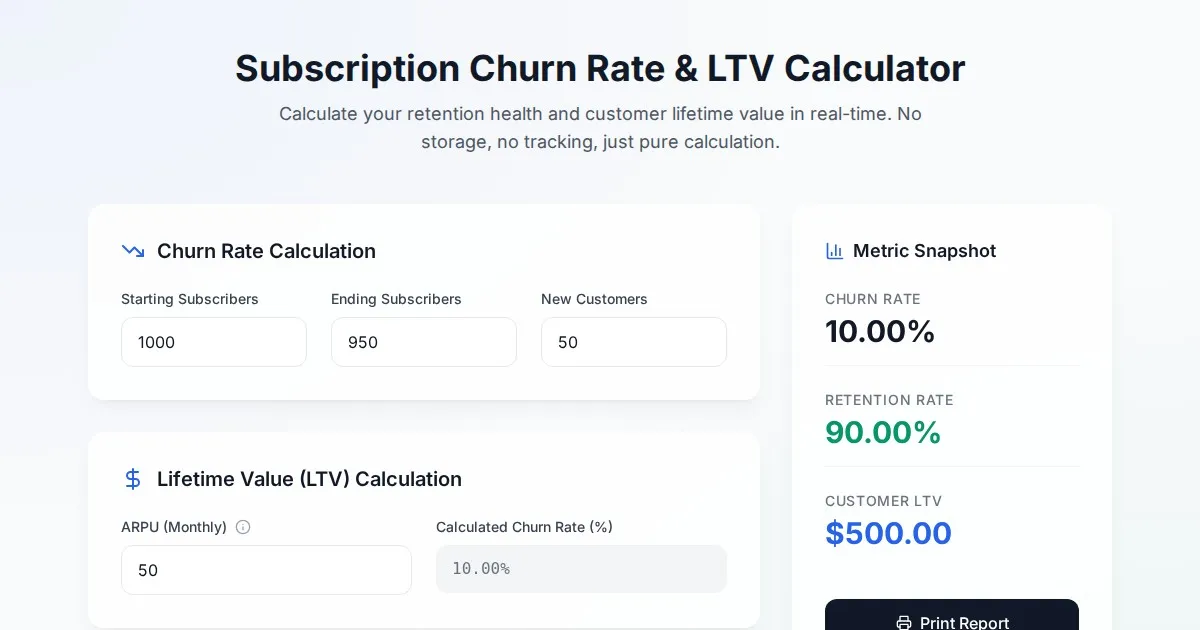The height and width of the screenshot is (630, 1200).
Task: Click the Metric Snapshot panel heading
Action: (x=924, y=251)
